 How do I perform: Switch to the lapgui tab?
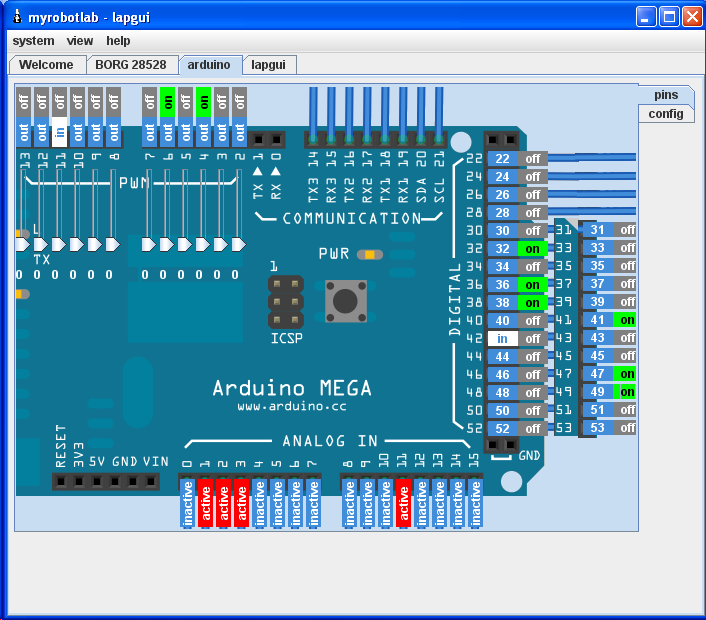point(268,65)
